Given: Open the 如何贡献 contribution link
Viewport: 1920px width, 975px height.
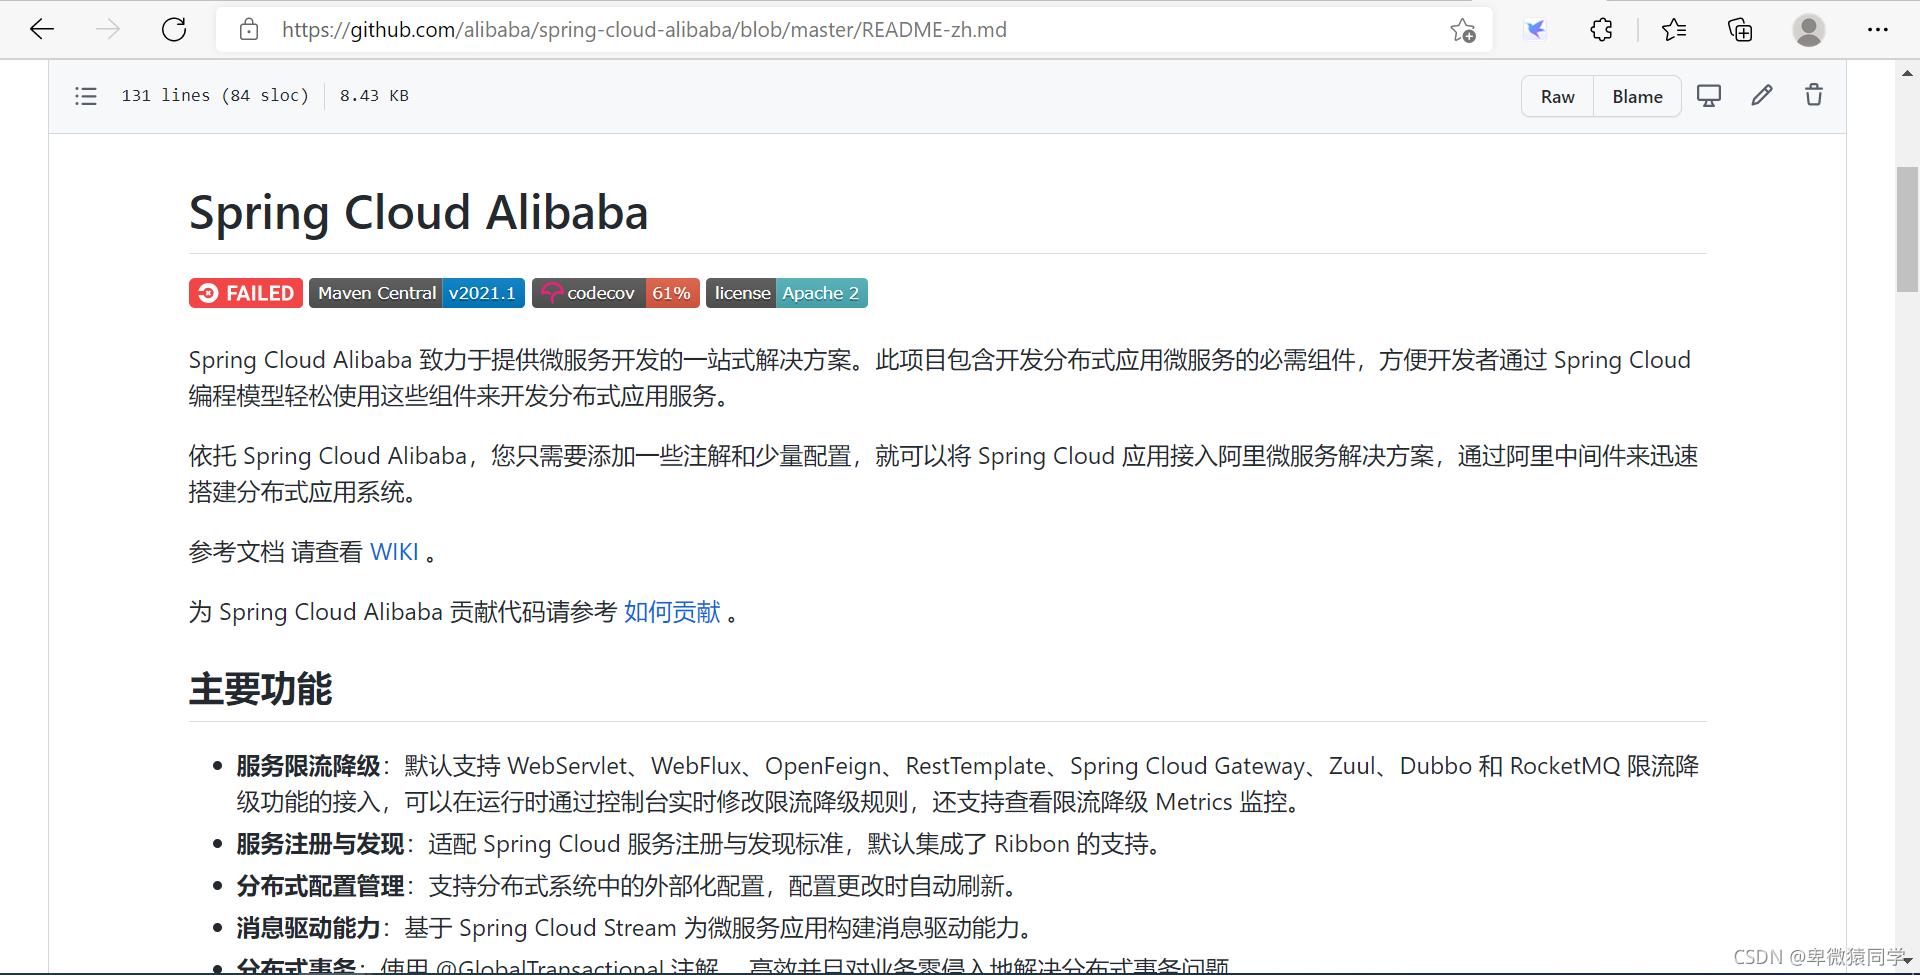Looking at the screenshot, I should click(x=672, y=612).
